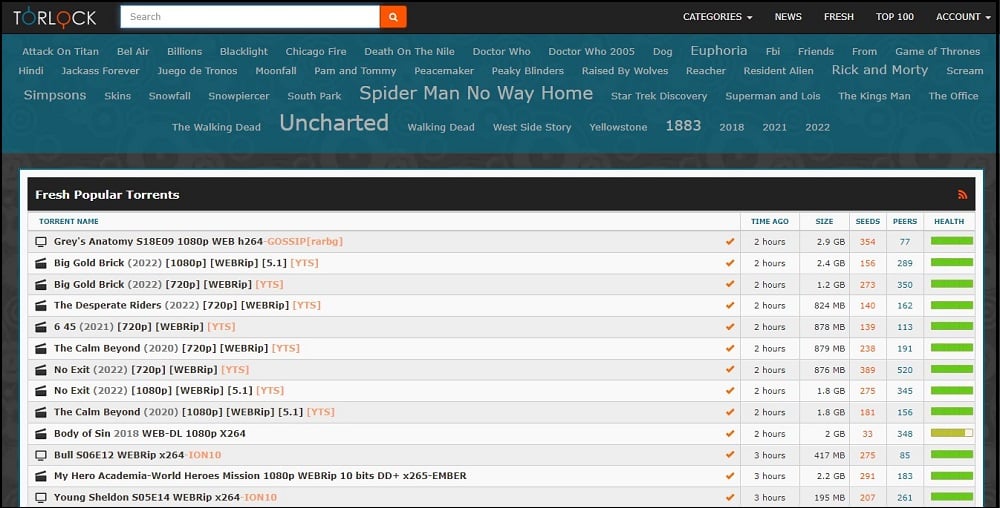Click the Torlock logo
This screenshot has width=1000, height=508.
(x=55, y=17)
